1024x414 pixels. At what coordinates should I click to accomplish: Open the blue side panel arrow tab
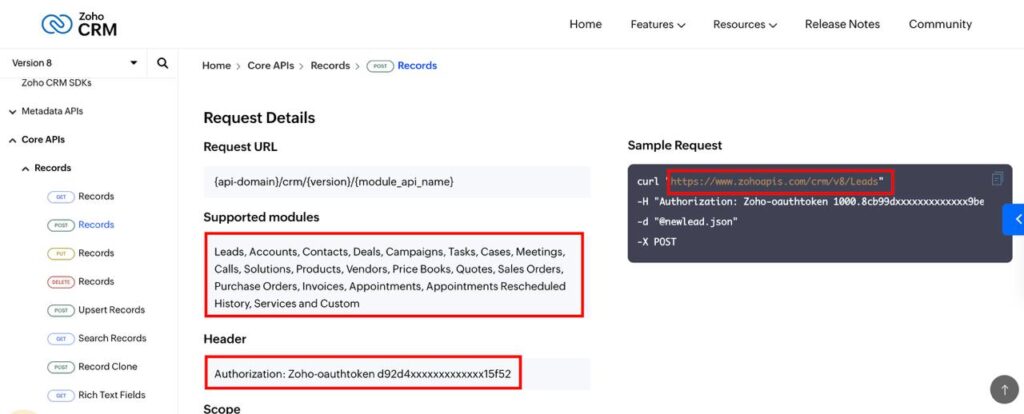pos(1014,219)
